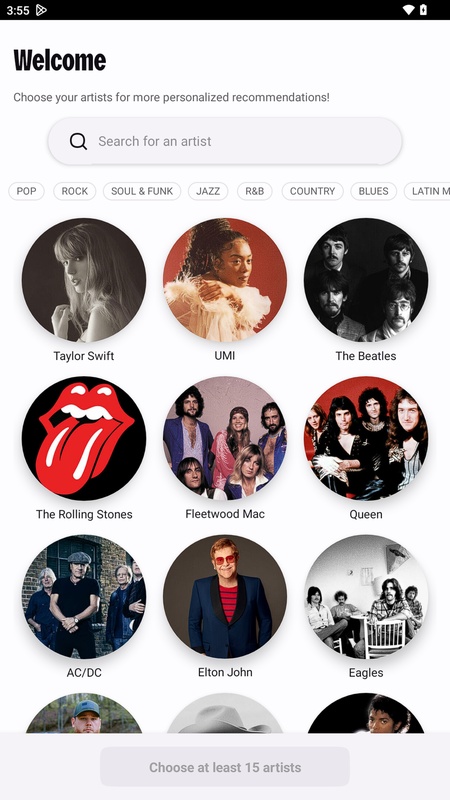Toggle the SOUL & FUNK genre filter

(x=142, y=191)
